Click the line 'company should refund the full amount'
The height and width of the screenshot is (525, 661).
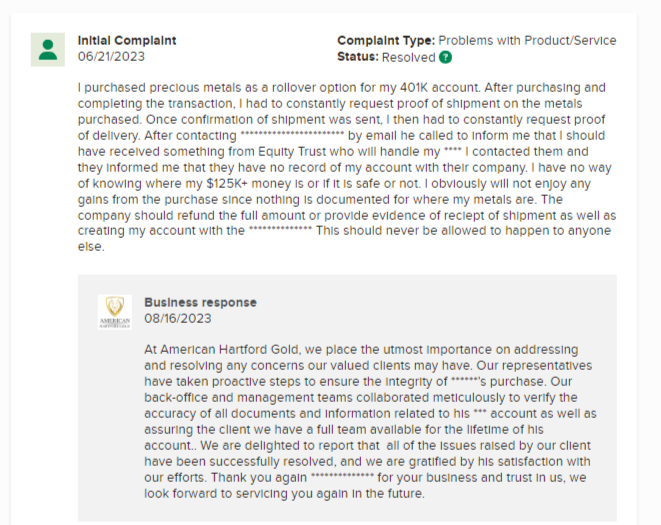347,215
